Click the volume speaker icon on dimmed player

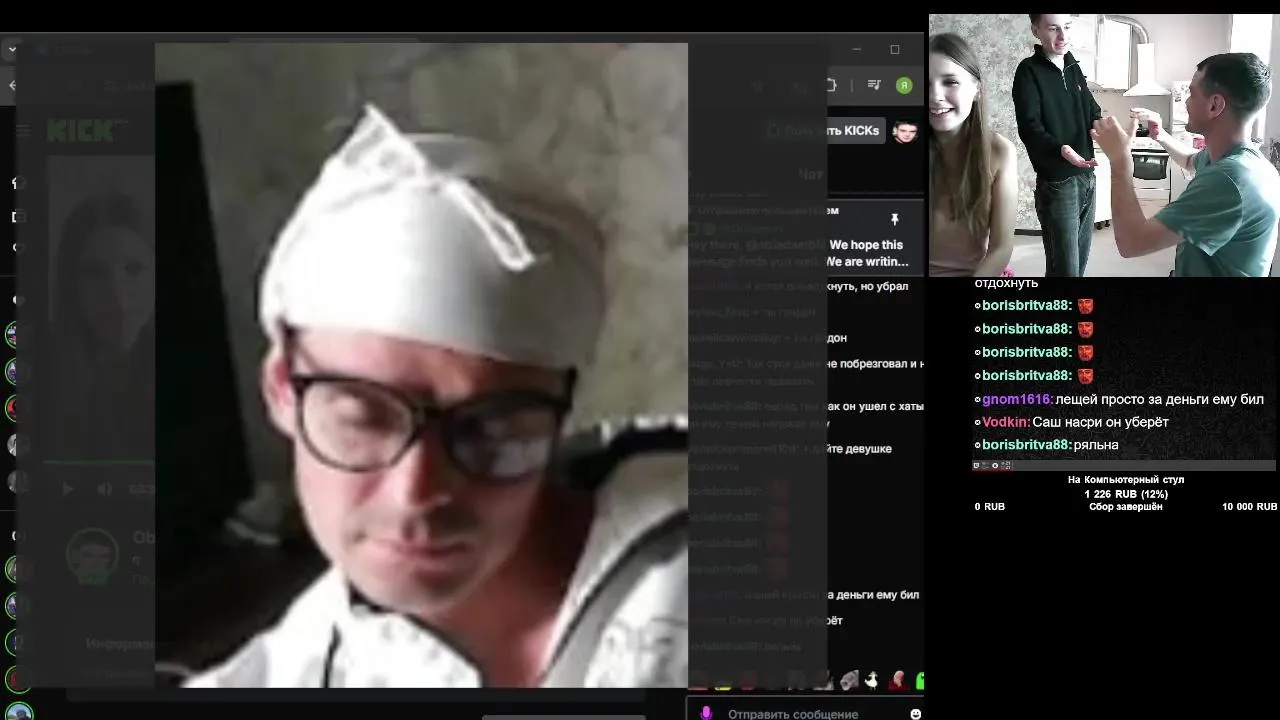click(x=105, y=489)
